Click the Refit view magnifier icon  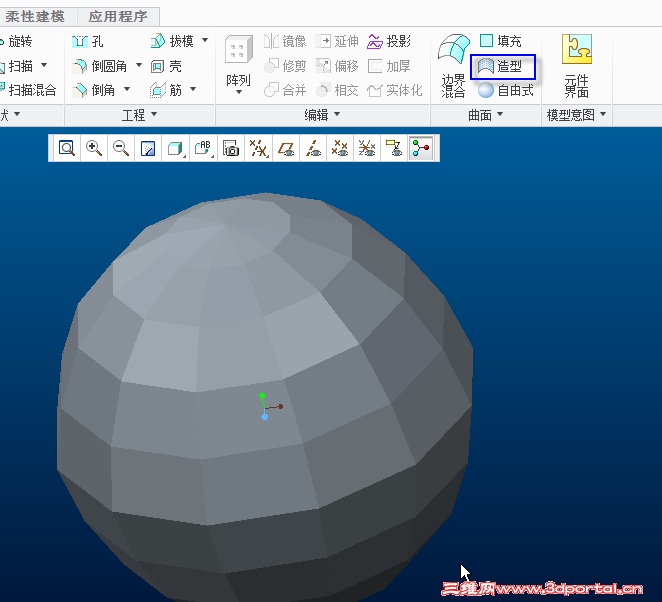pyautogui.click(x=67, y=148)
